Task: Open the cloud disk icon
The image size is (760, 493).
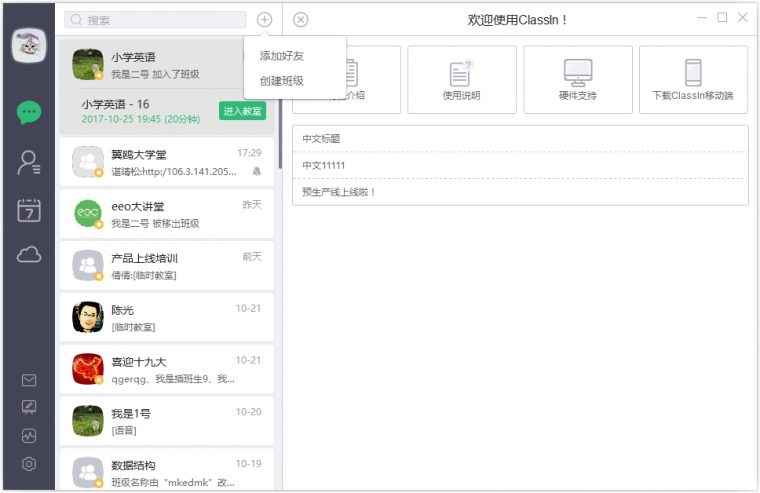Action: (29, 254)
